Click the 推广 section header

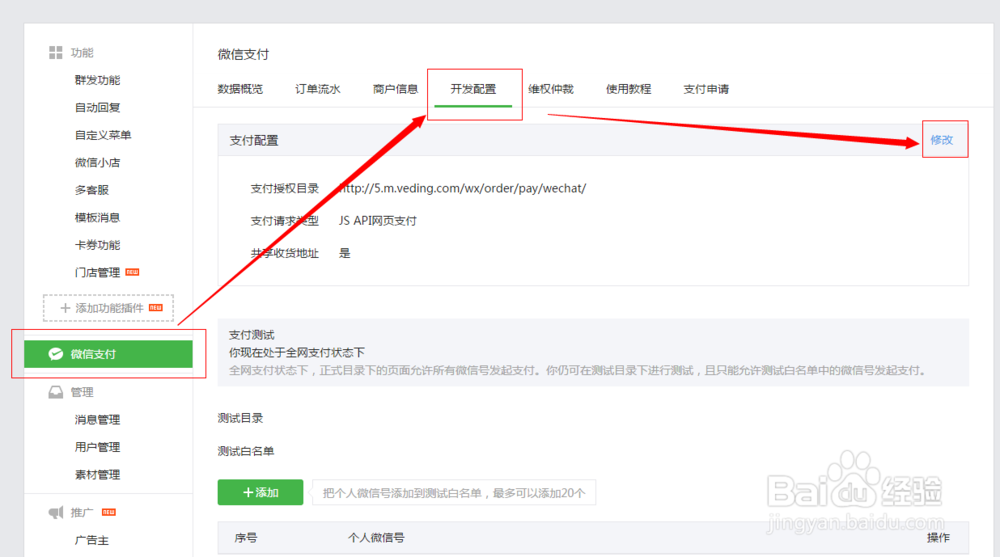(82, 512)
